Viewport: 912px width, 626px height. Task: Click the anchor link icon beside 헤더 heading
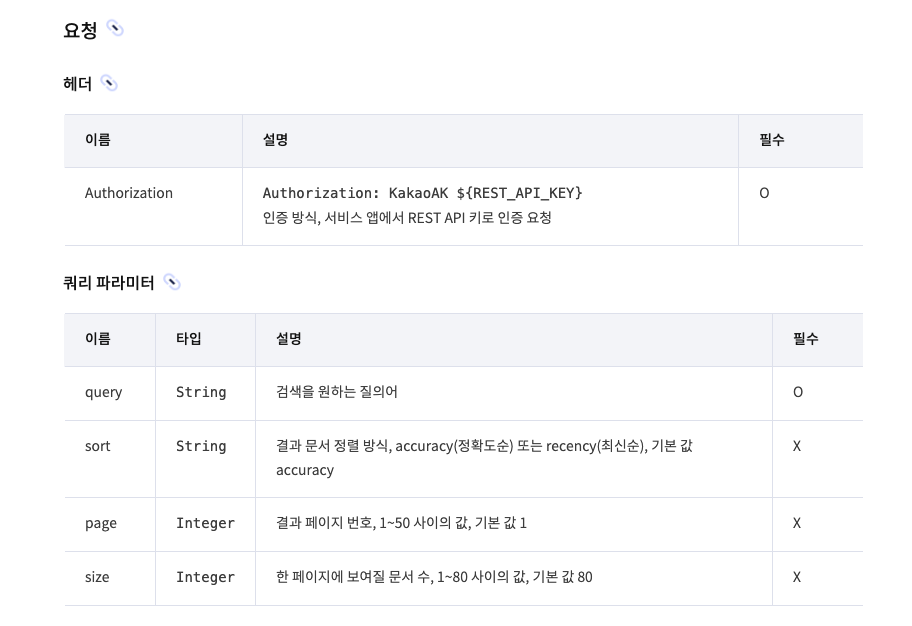click(109, 83)
